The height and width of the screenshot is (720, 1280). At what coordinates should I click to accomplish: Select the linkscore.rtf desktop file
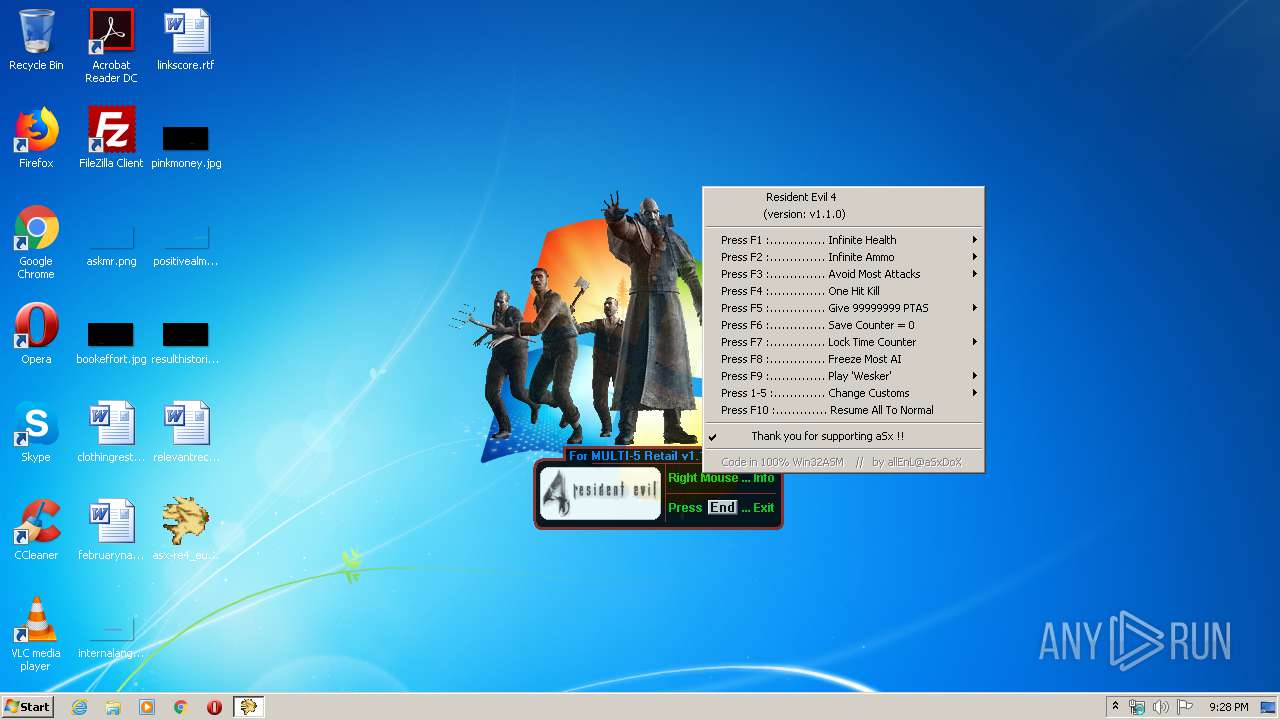[186, 40]
